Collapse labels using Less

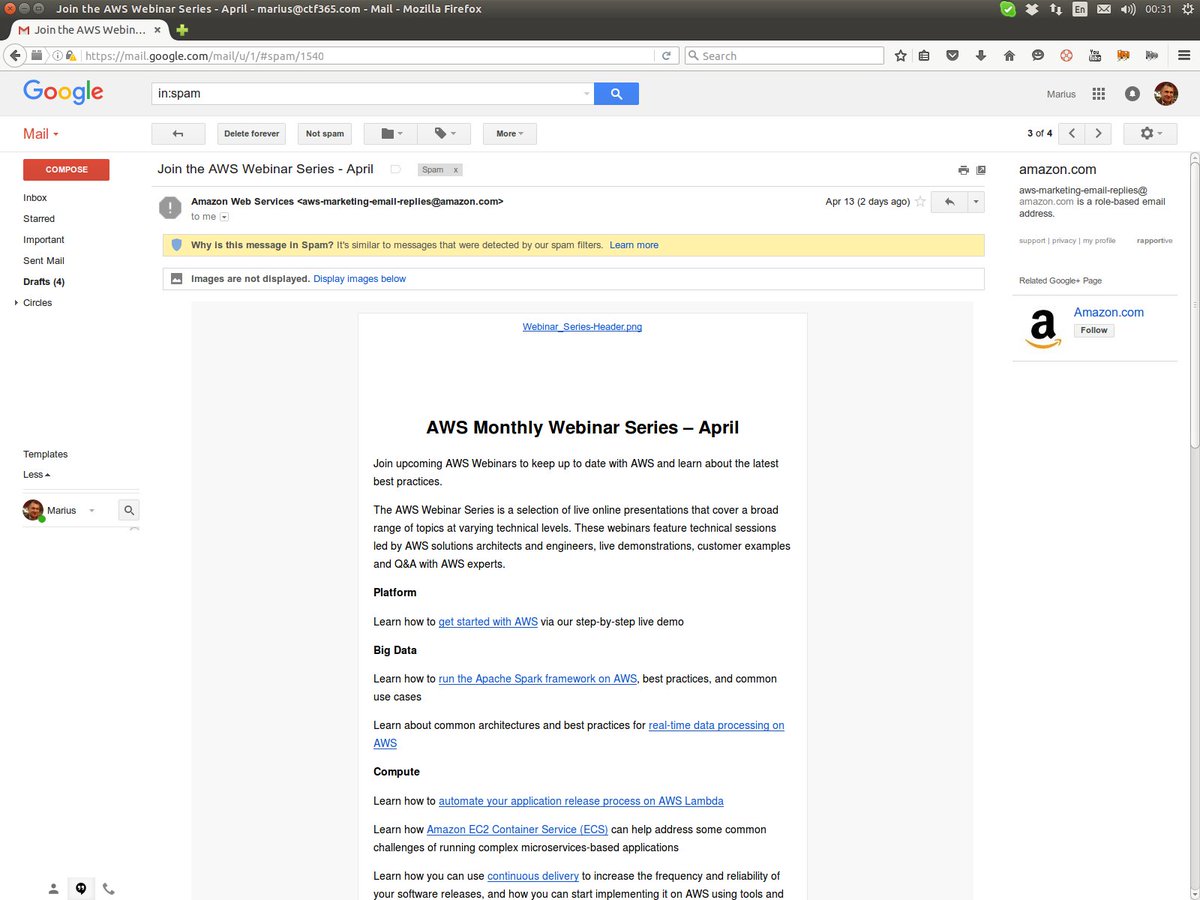click(x=37, y=475)
